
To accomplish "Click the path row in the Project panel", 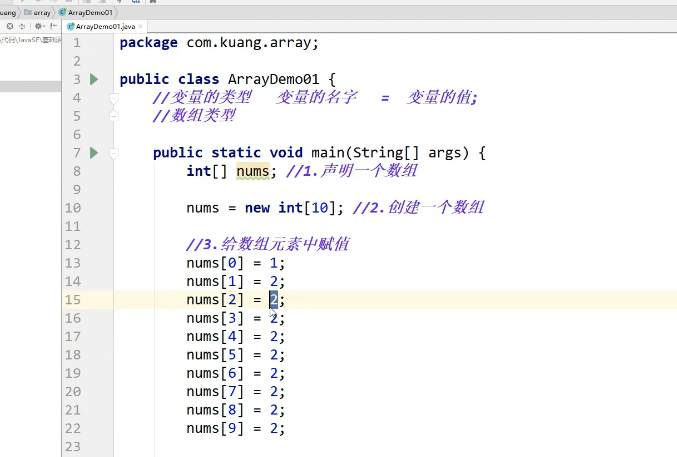I will coord(30,40).
